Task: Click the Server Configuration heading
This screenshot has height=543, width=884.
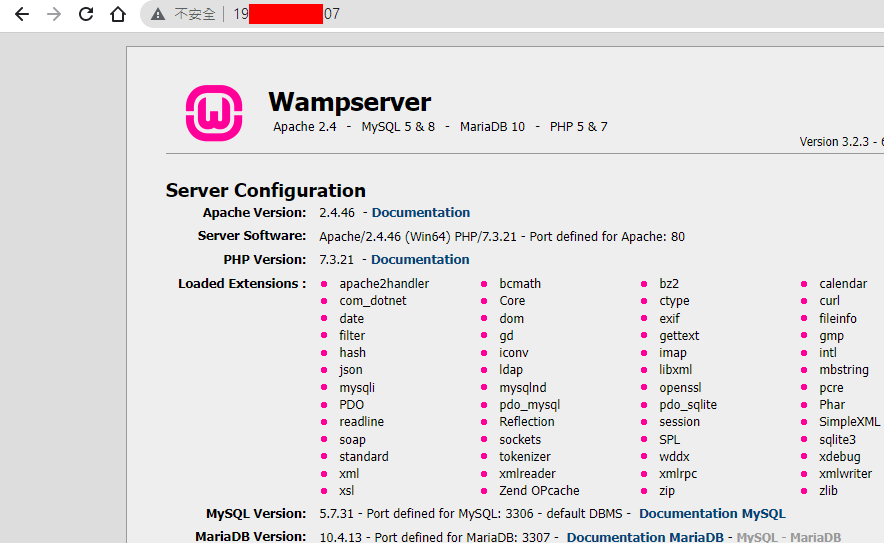Action: 266,191
